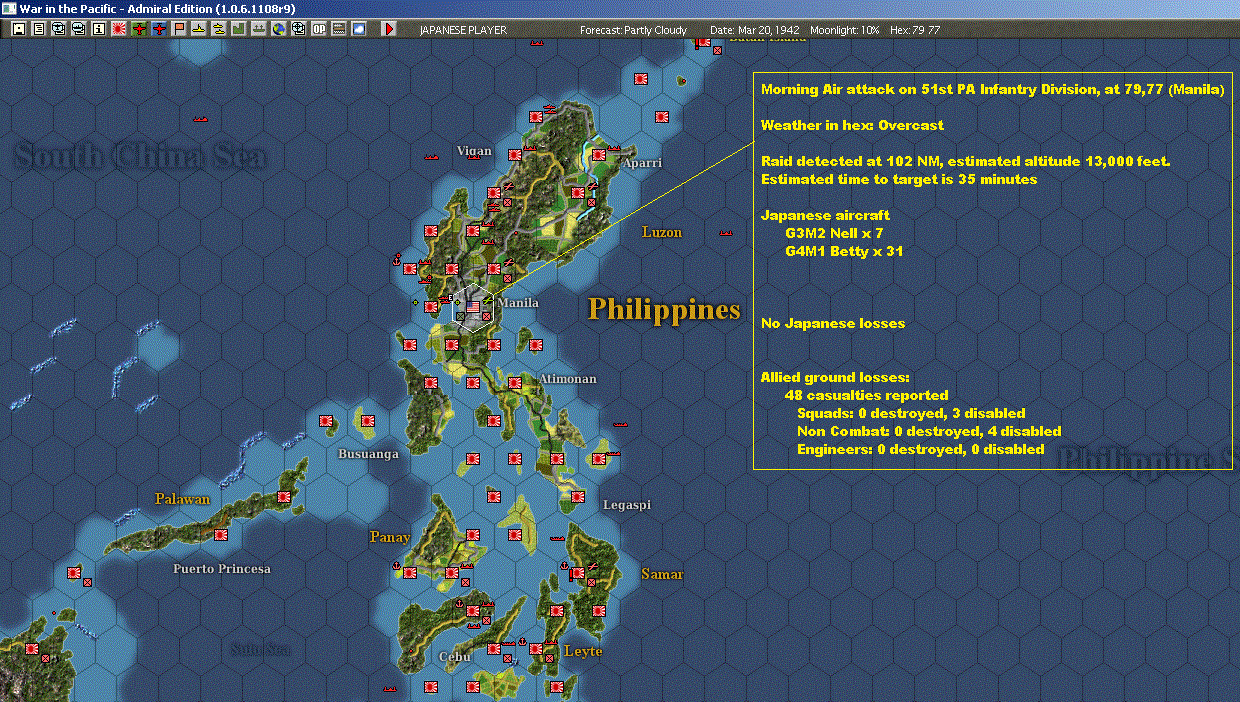
Task: Click the grey ship on green toolbar icon
Action: [x=259, y=29]
